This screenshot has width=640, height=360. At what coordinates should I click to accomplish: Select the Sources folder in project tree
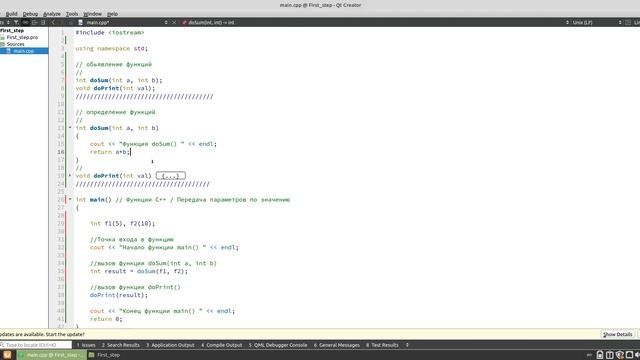16,44
